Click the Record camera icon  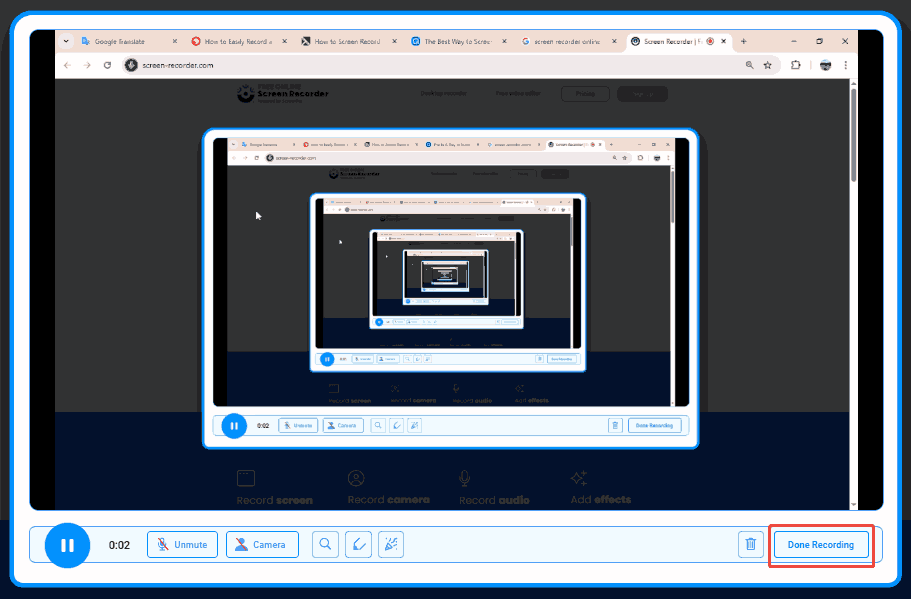[357, 478]
